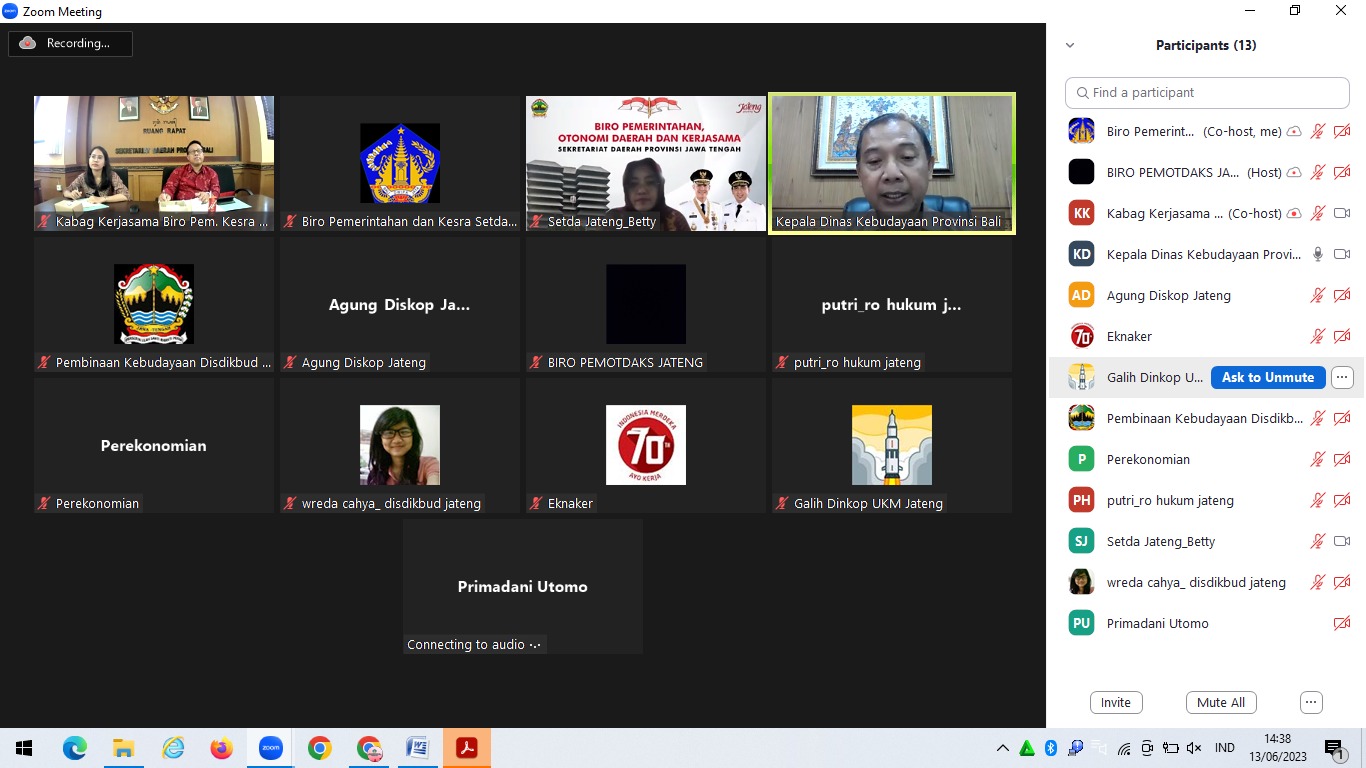The width and height of the screenshot is (1366, 768).
Task: Click the Ask to Unmute button
Action: point(1267,377)
